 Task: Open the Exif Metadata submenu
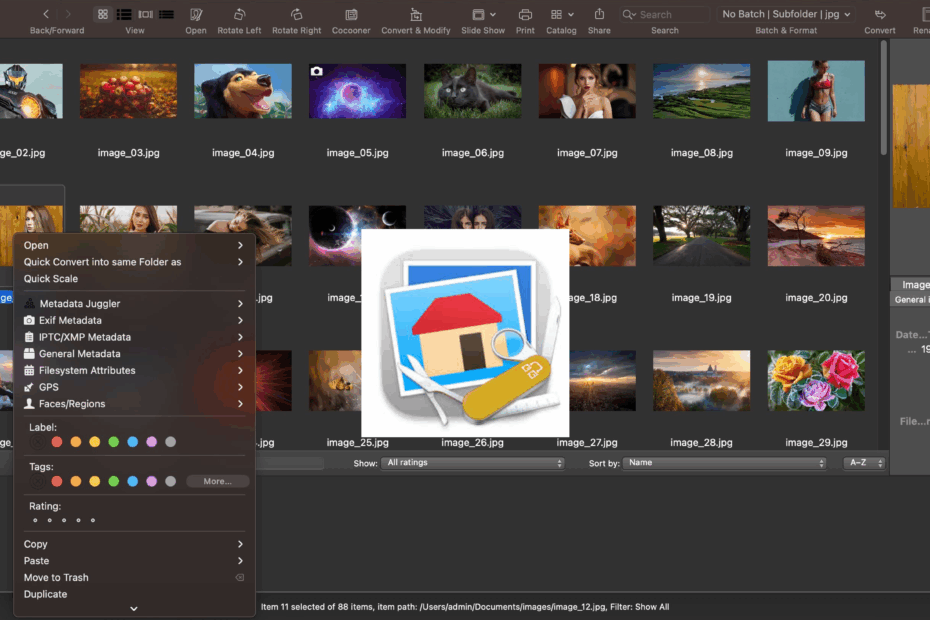pos(70,320)
